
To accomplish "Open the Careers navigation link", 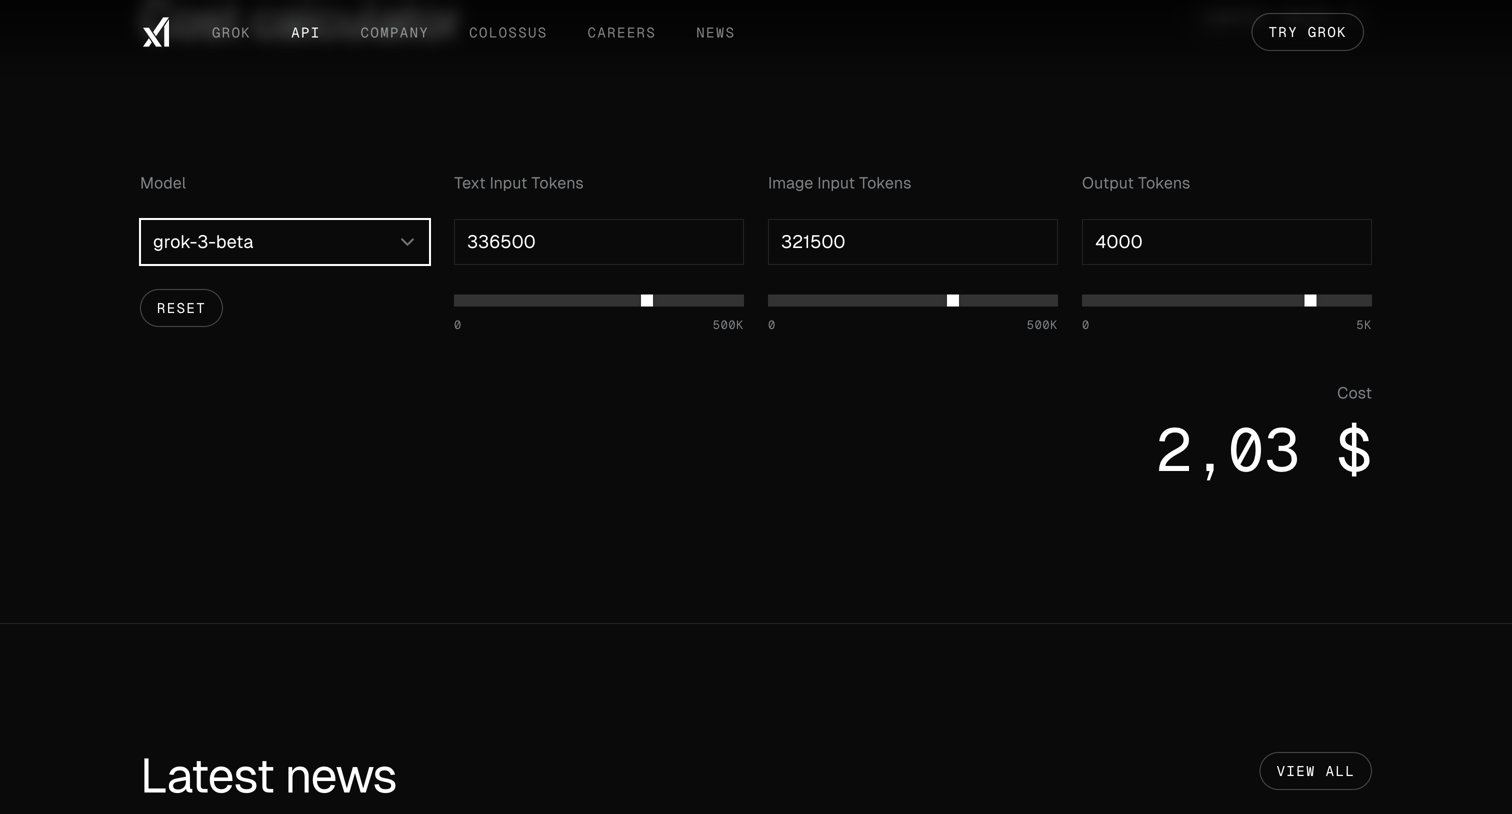I will 621,33.
